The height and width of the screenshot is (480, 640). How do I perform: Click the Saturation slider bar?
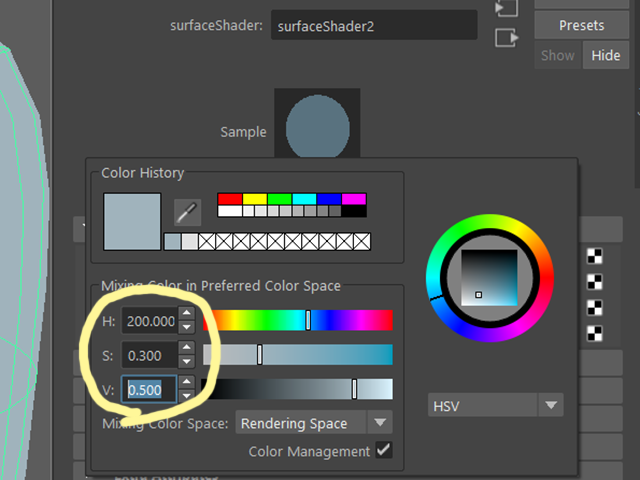coord(298,354)
